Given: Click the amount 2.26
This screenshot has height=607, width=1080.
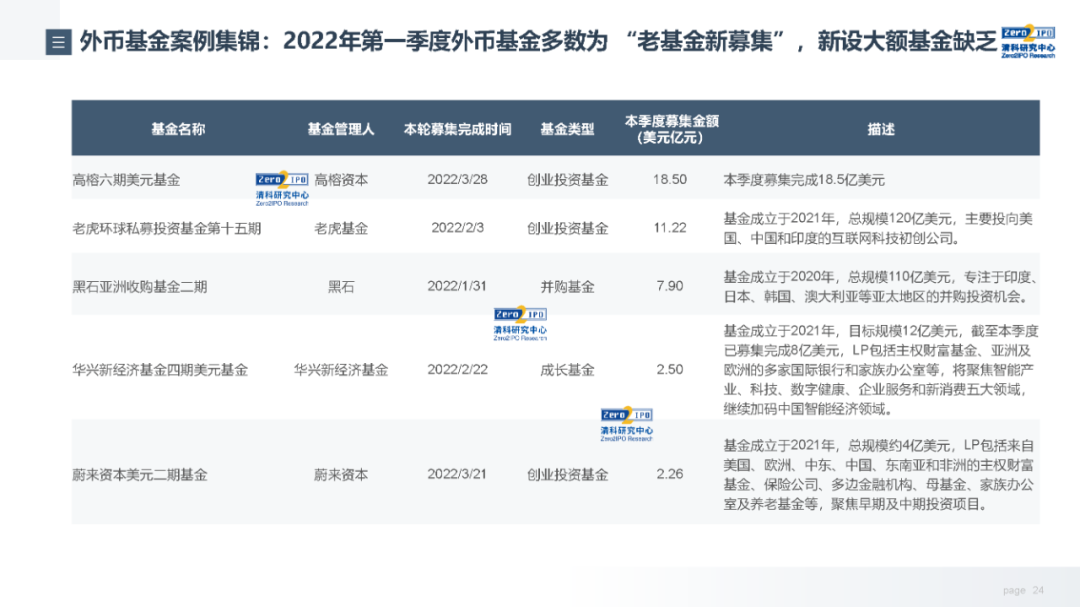Looking at the screenshot, I should click(x=670, y=474).
